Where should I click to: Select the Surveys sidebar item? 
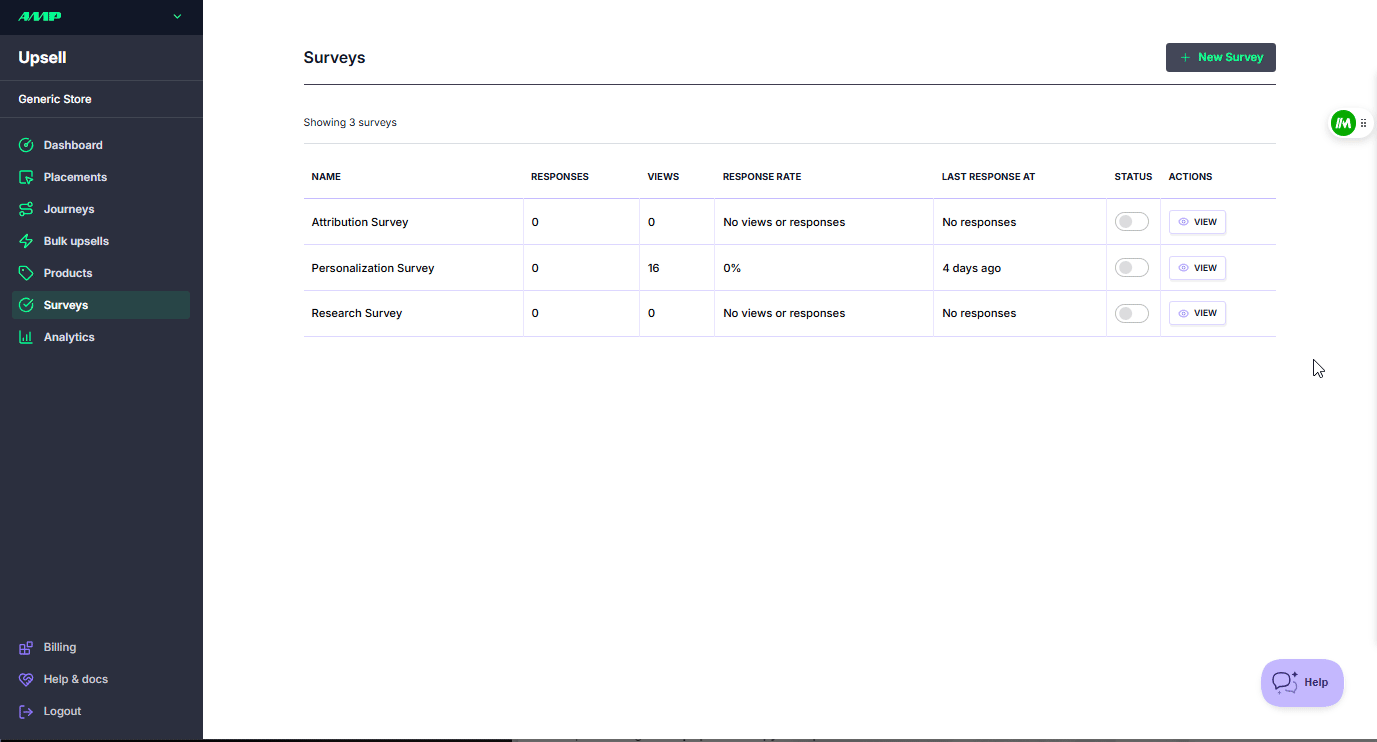click(101, 305)
